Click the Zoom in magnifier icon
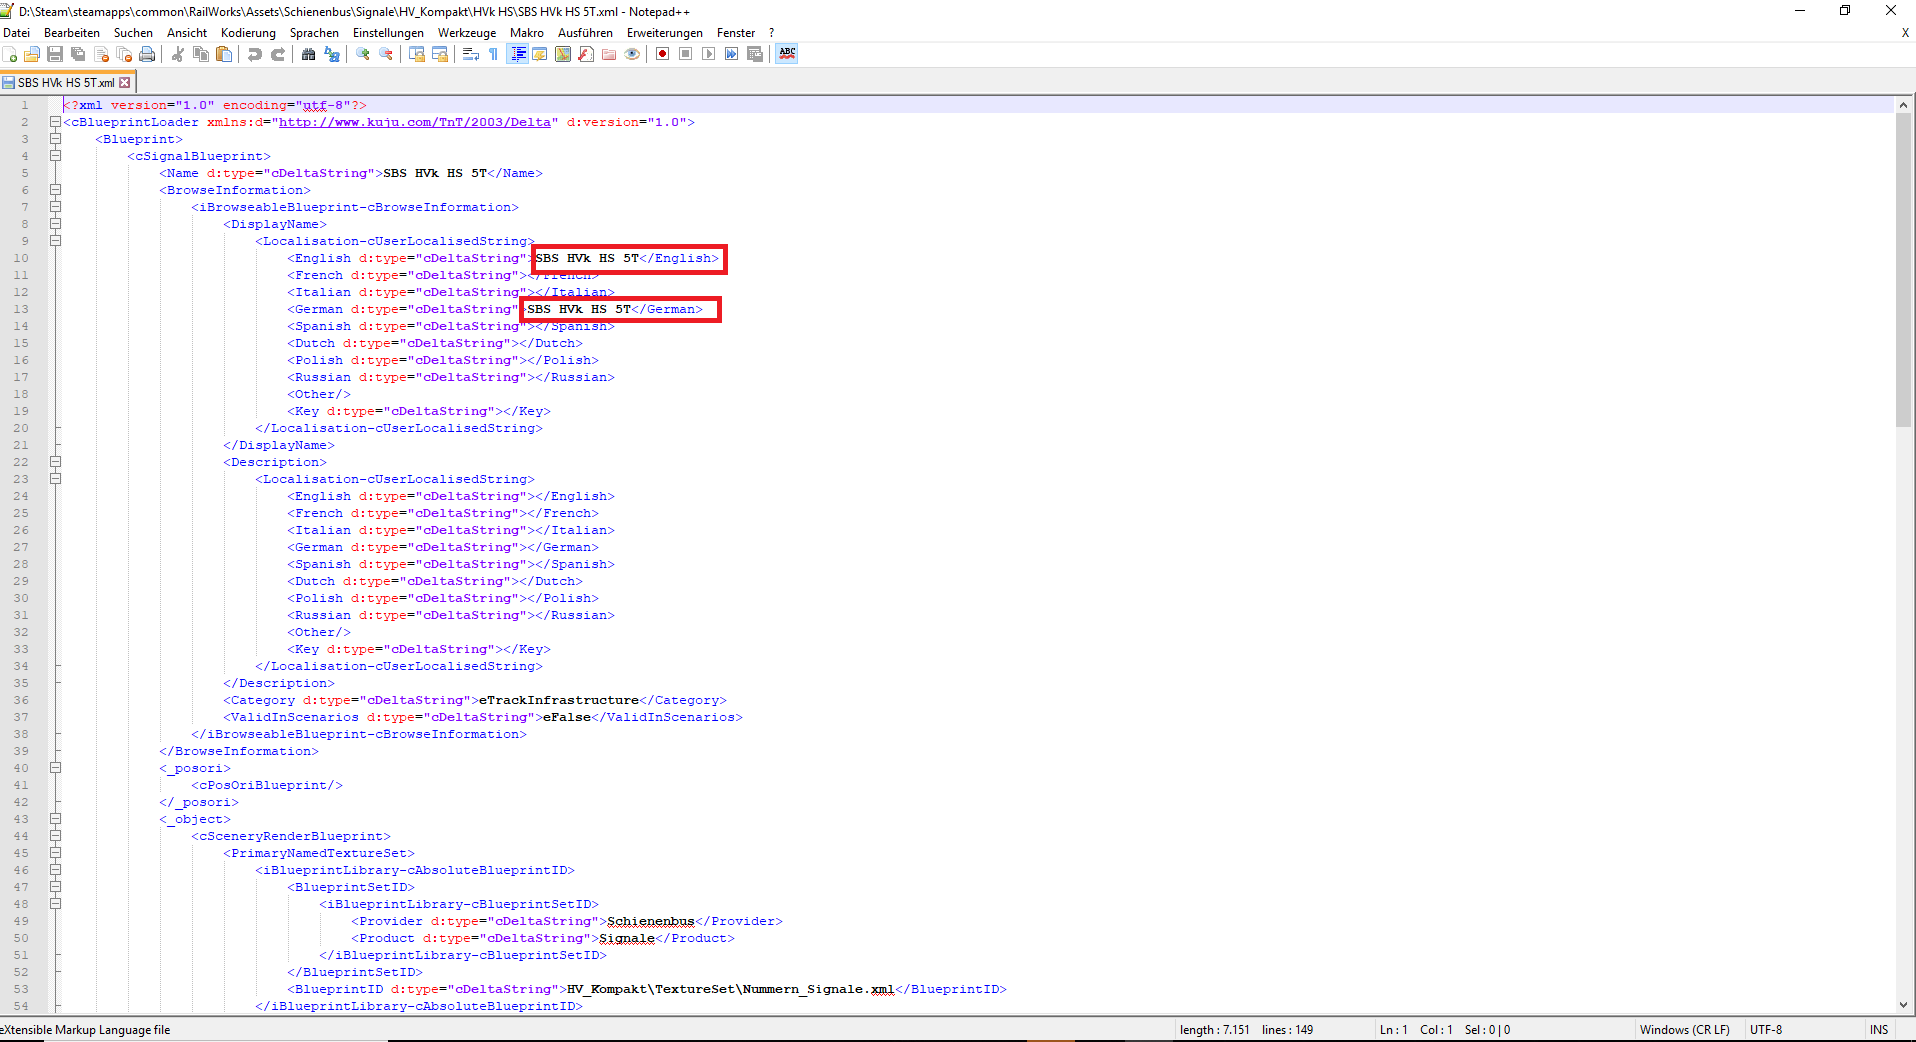Viewport: 1916px width, 1042px height. pyautogui.click(x=363, y=54)
